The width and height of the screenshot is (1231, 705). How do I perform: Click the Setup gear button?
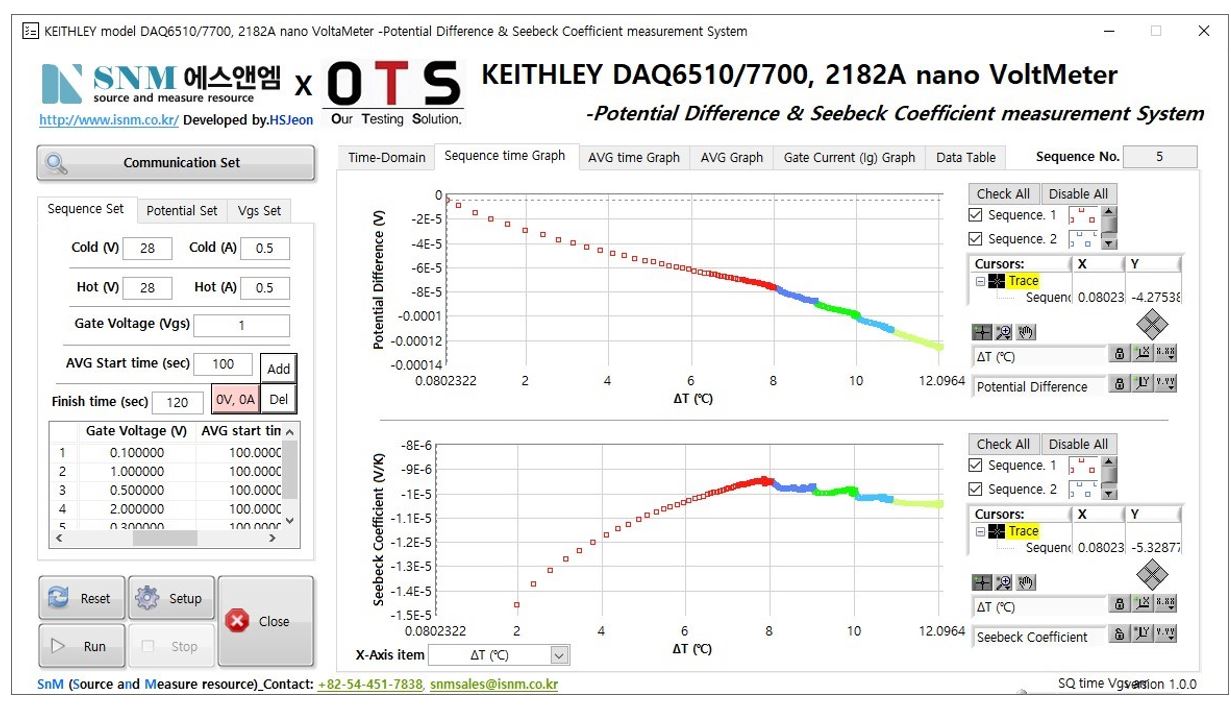point(169,598)
